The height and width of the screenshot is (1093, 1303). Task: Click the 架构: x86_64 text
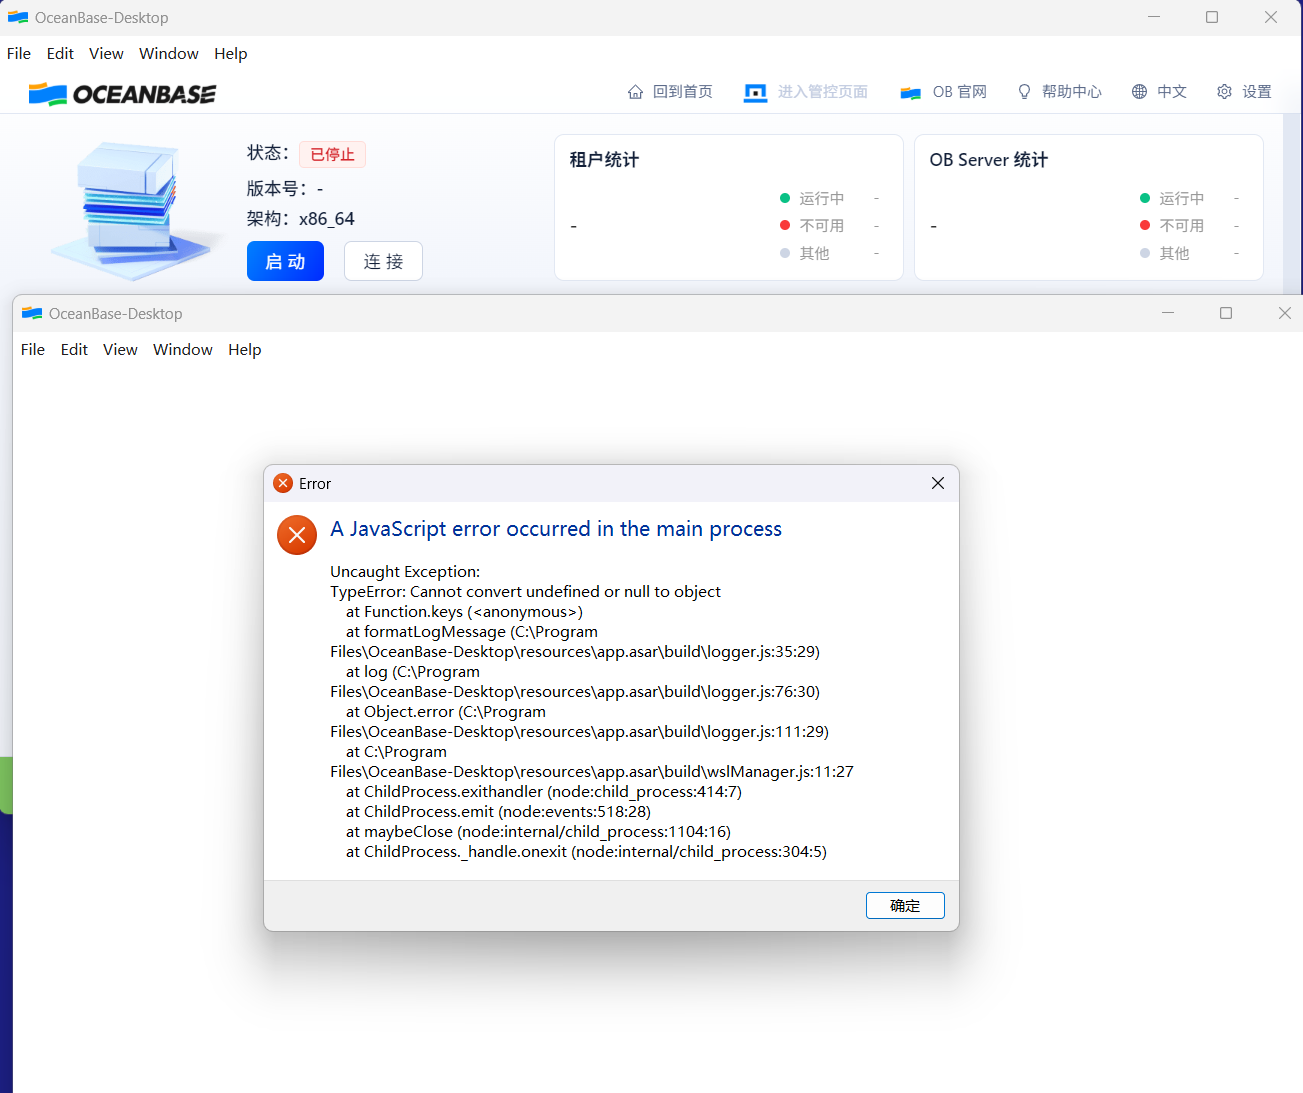tap(301, 219)
